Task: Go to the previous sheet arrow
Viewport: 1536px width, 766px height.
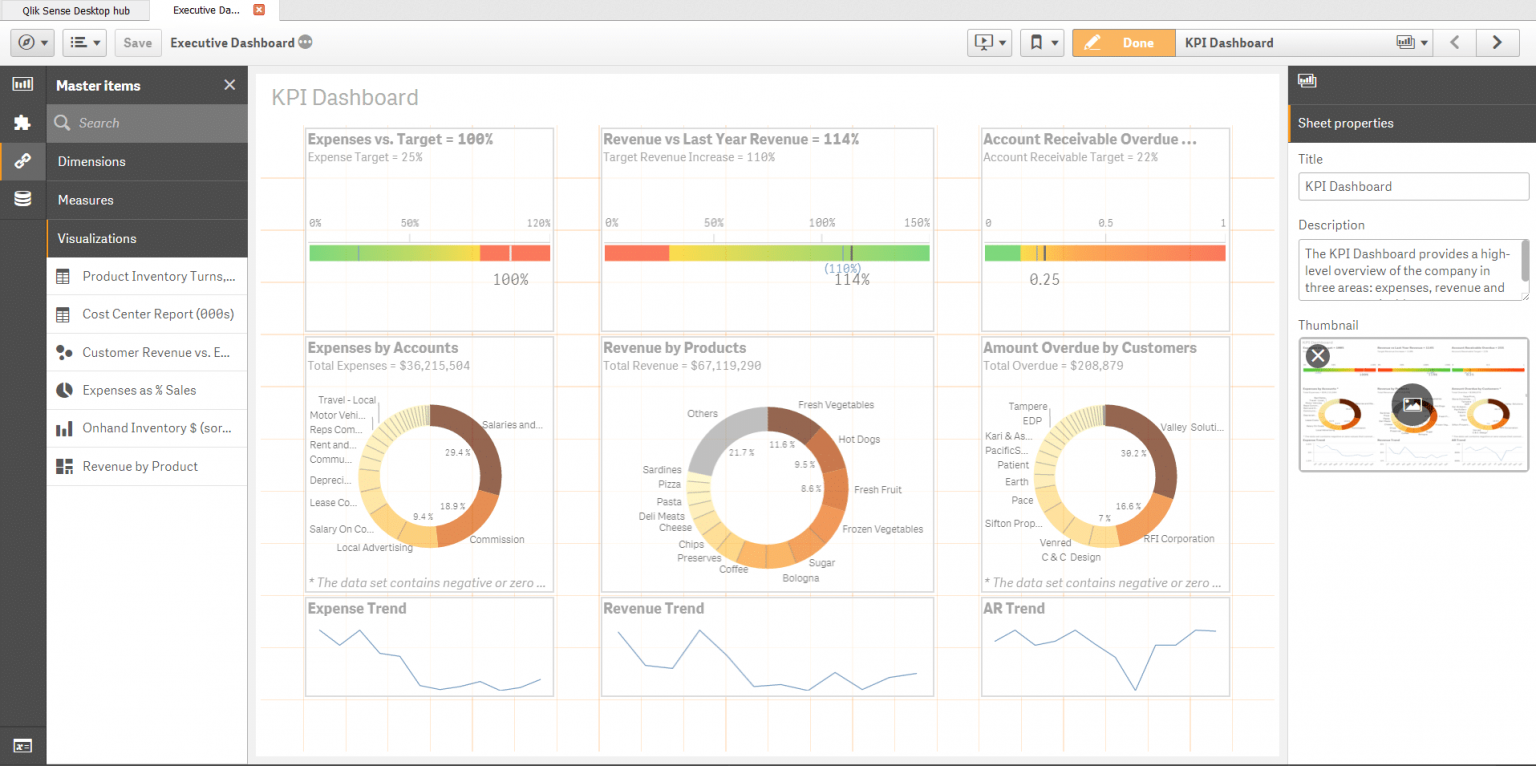Action: 1456,42
